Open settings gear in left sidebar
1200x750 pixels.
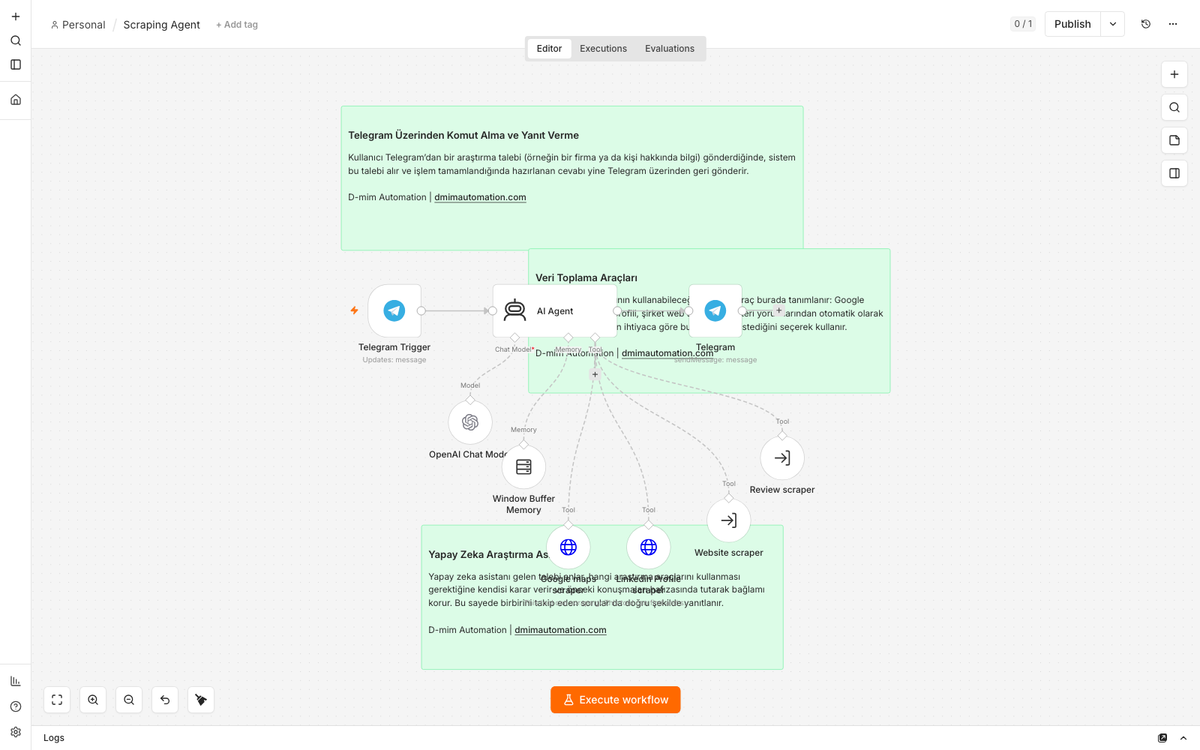click(x=15, y=732)
